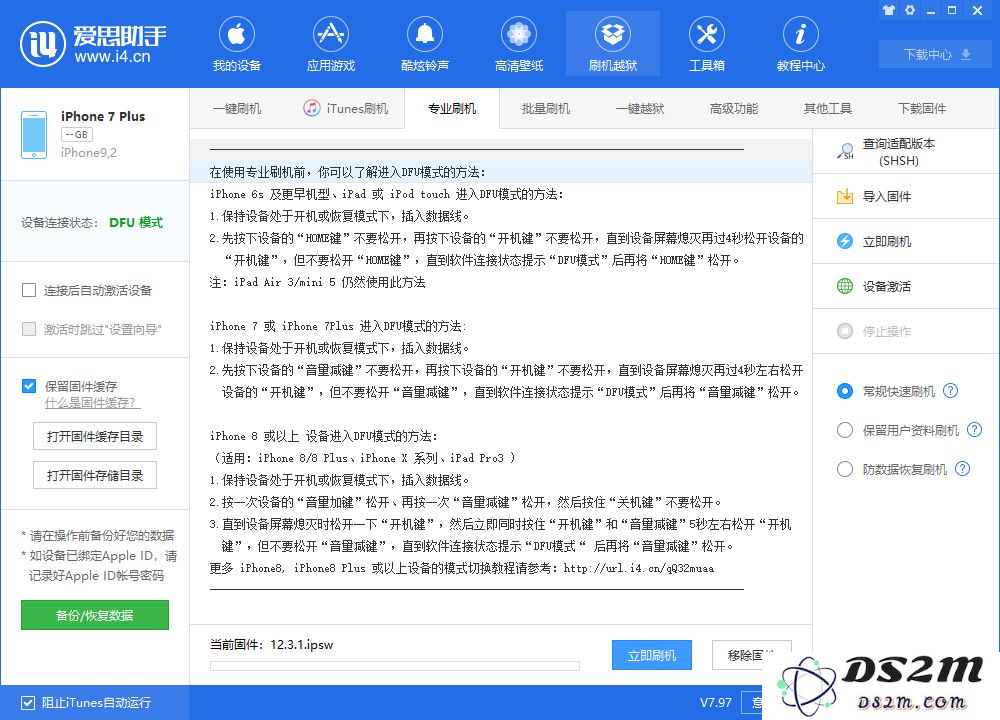The width and height of the screenshot is (1000, 720).
Task: Click help icon next to 常规快速刷机
Action: pyautogui.click(x=950, y=391)
